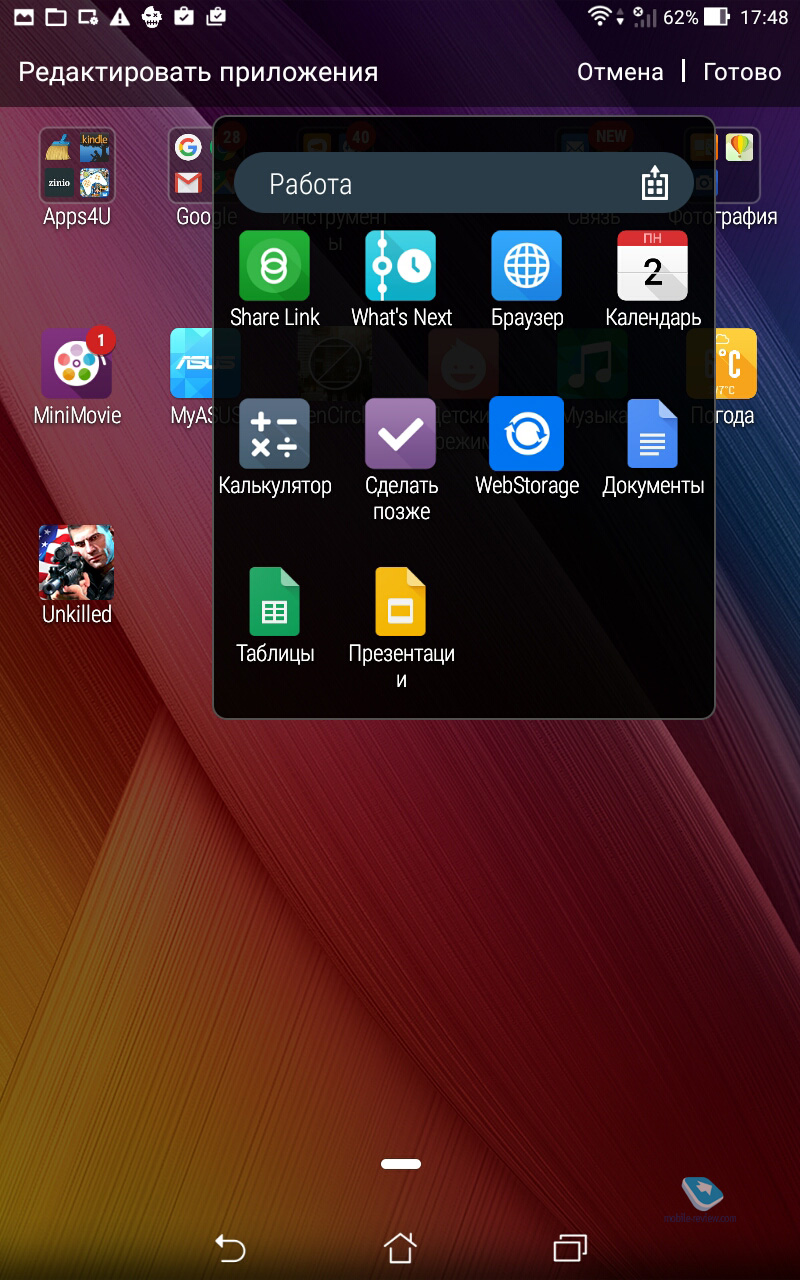This screenshot has width=800, height=1280.
Task: Tap the Play Store icon in Работа folder header
Action: tap(654, 183)
